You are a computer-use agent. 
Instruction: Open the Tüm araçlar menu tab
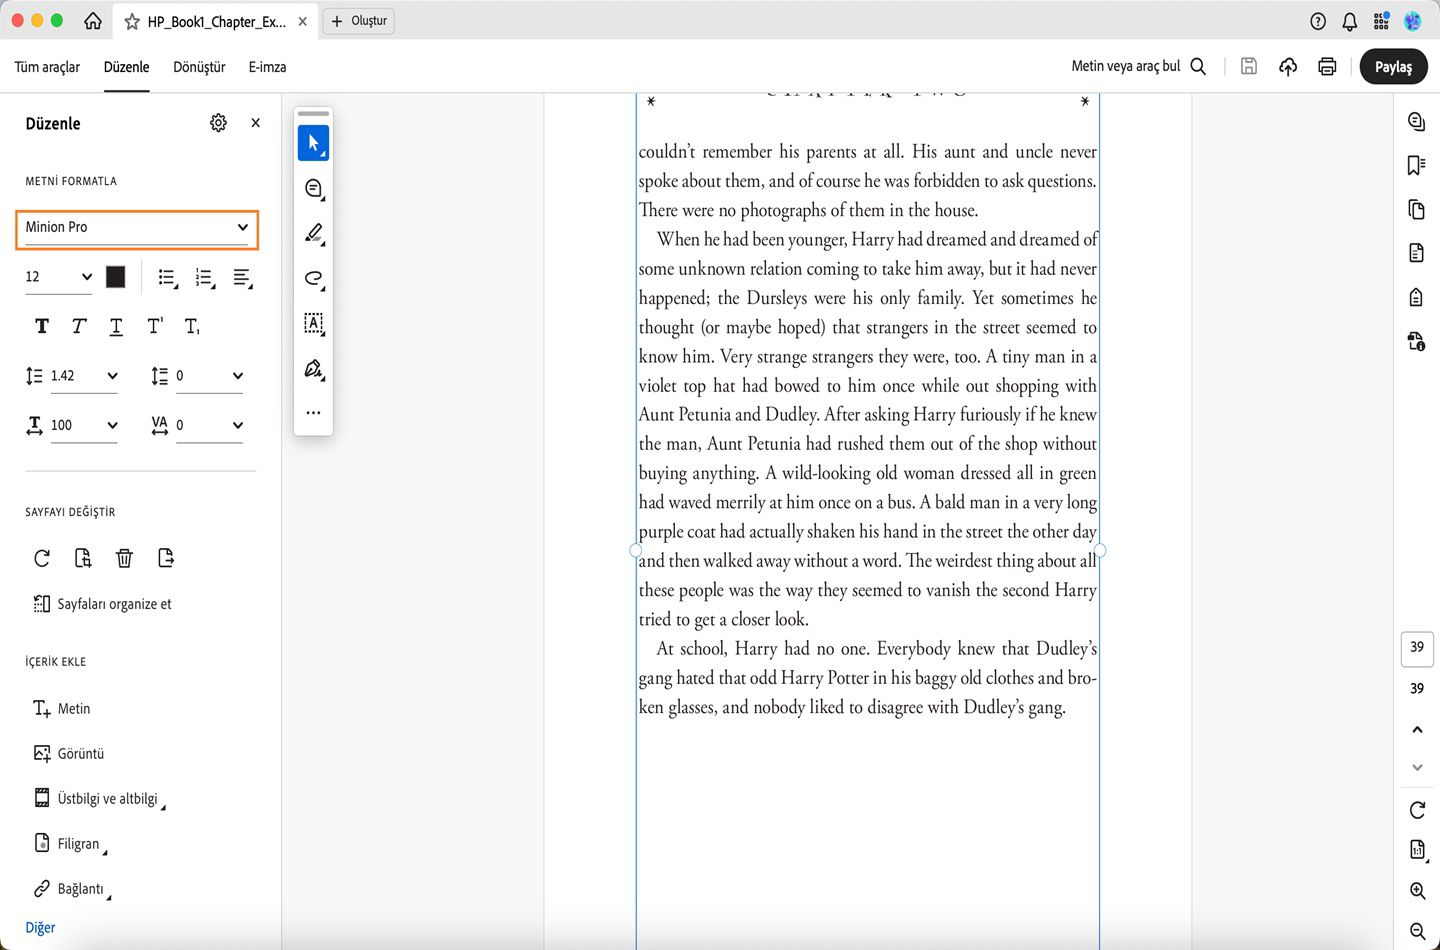pyautogui.click(x=46, y=67)
